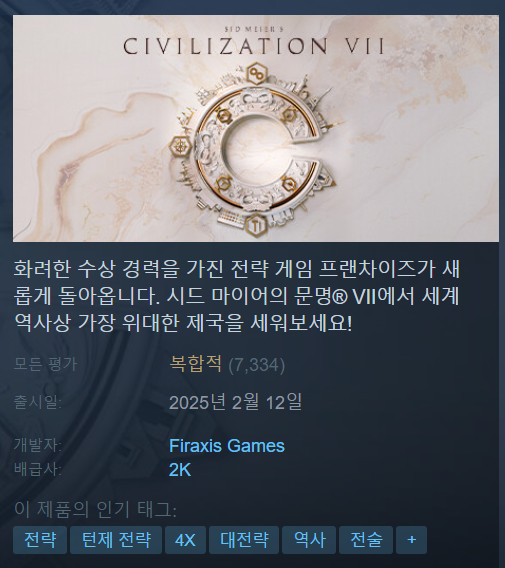Click the game description paragraph
This screenshot has width=505, height=568.
point(237,296)
